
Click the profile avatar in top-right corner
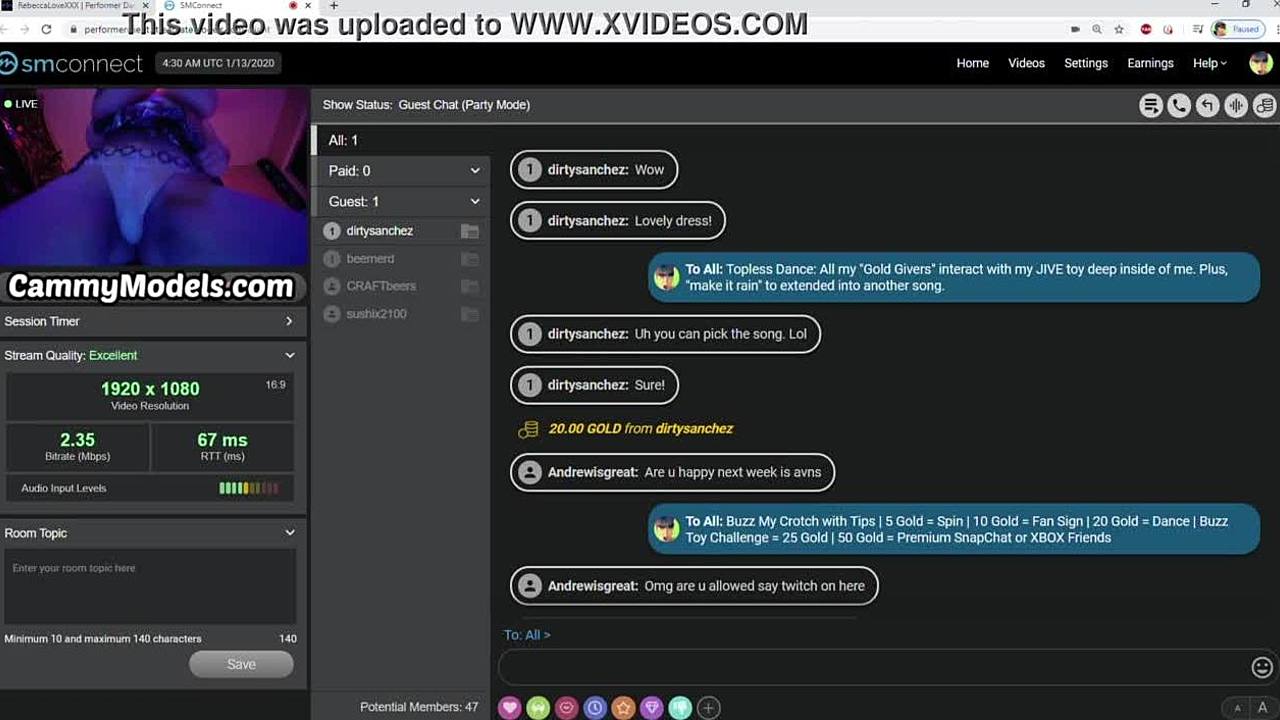click(x=1260, y=63)
